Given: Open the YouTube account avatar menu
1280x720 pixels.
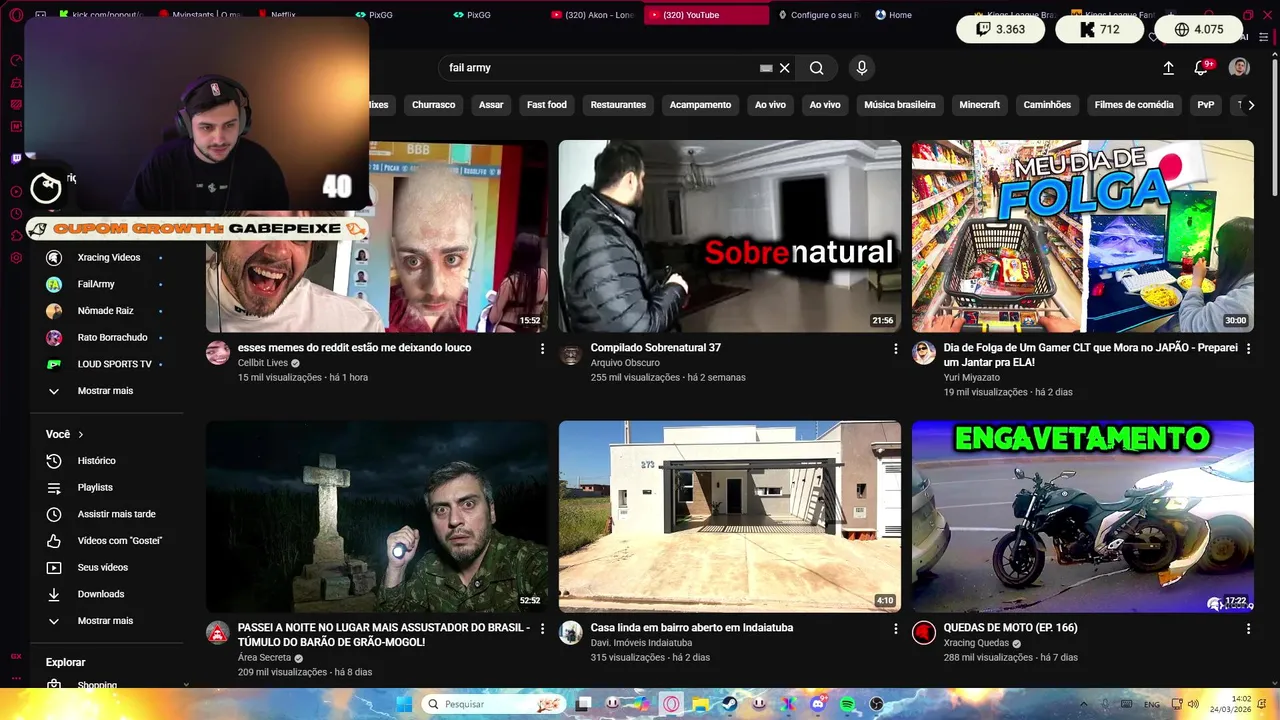Looking at the screenshot, I should click(1239, 68).
